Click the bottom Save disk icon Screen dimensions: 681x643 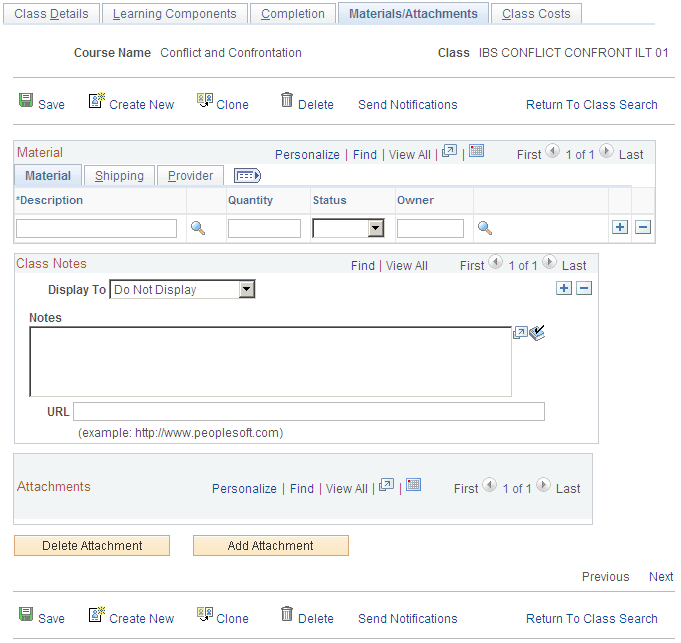click(x=26, y=614)
